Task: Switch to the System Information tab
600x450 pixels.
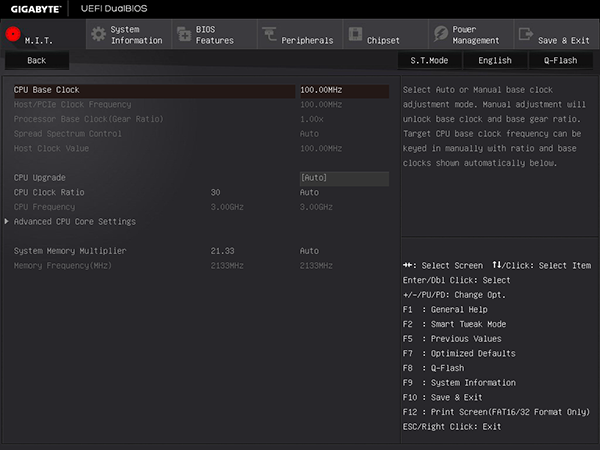Action: tap(129, 34)
